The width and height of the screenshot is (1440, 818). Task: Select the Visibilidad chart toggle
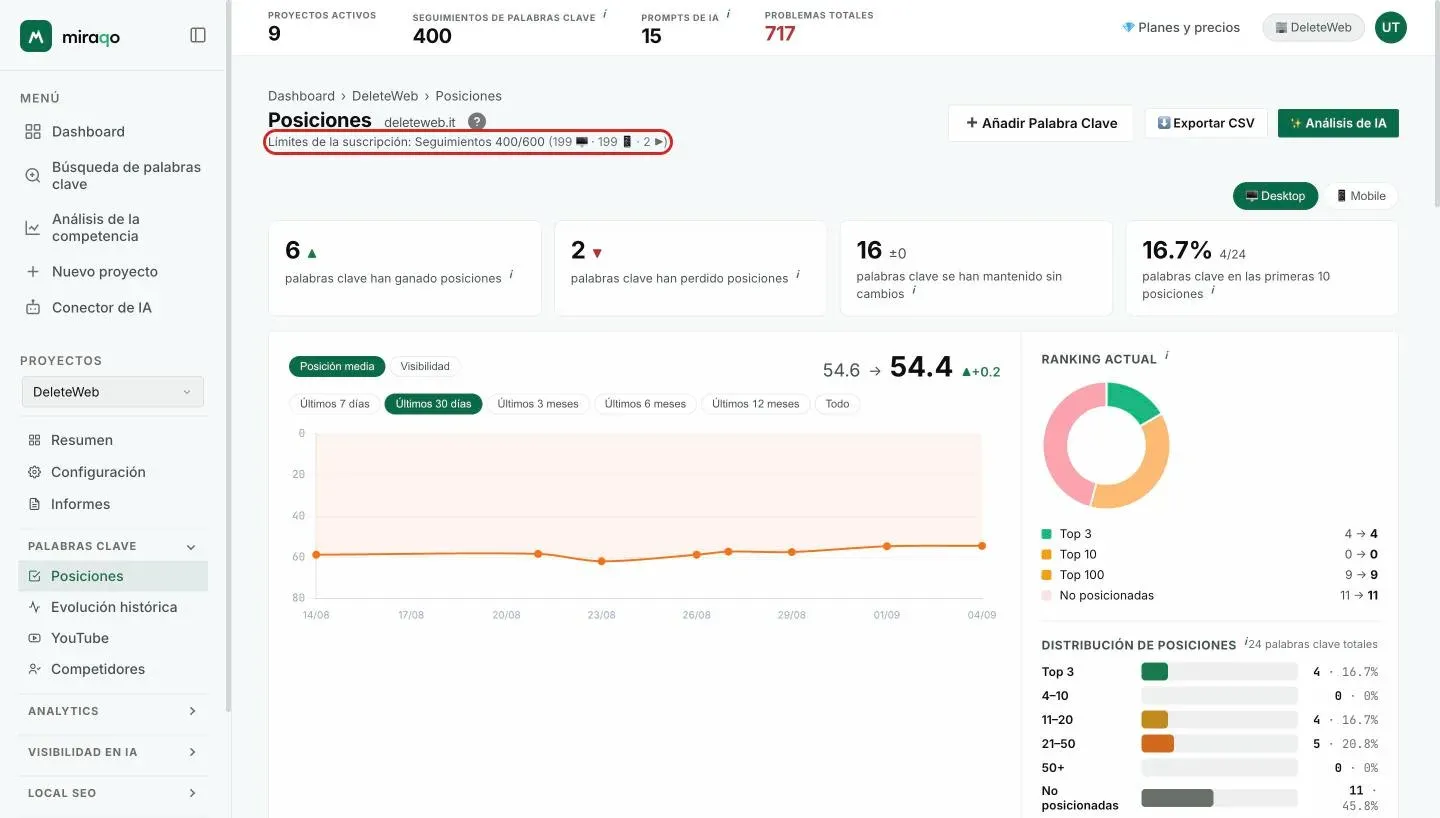pos(425,366)
